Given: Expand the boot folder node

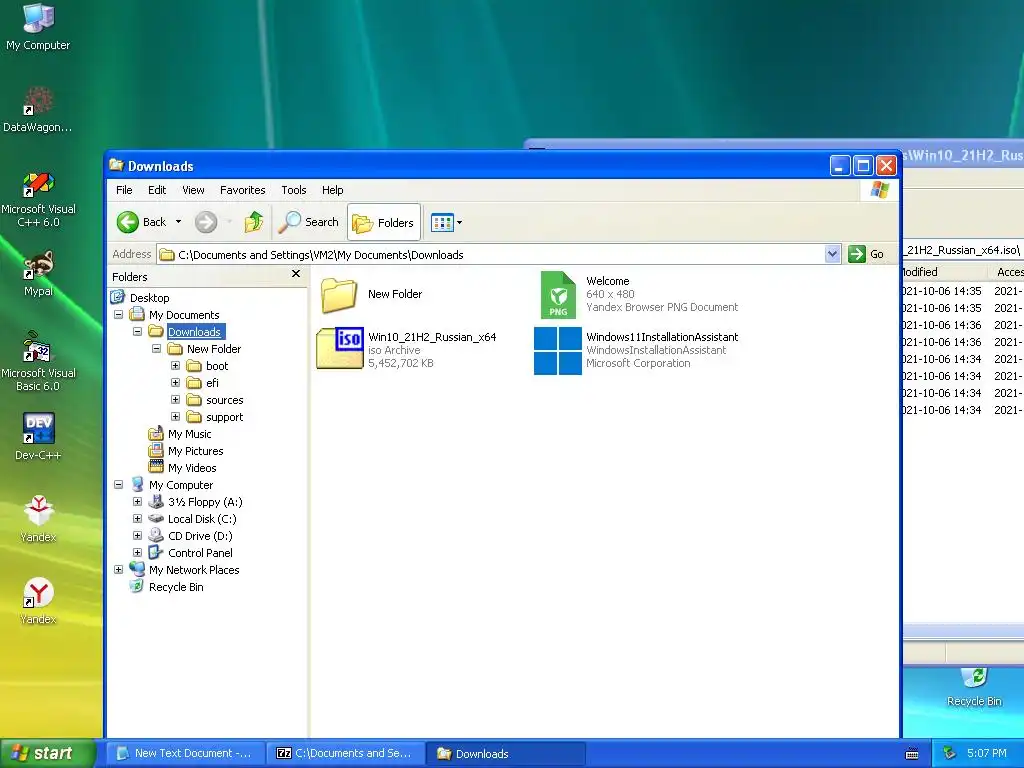Looking at the screenshot, I should click(x=175, y=365).
